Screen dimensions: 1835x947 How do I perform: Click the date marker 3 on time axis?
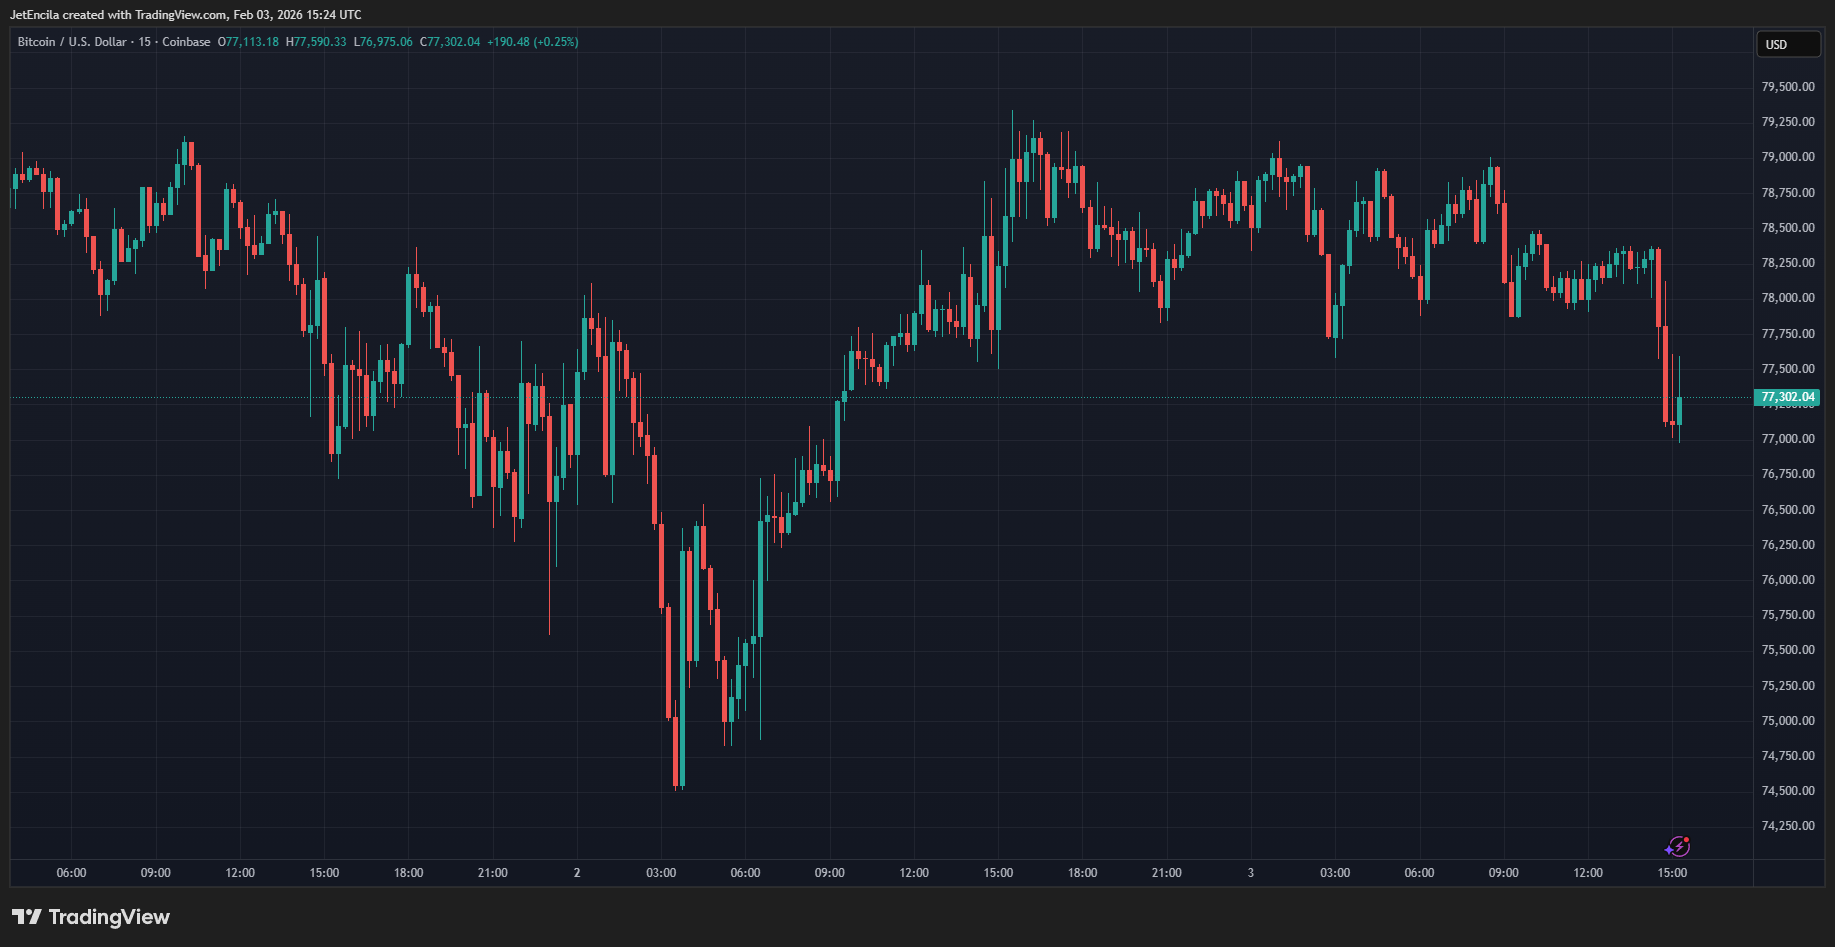tap(1250, 873)
